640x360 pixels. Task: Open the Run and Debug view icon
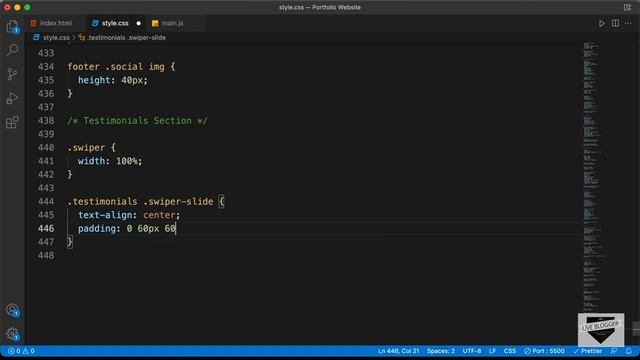tap(12, 98)
